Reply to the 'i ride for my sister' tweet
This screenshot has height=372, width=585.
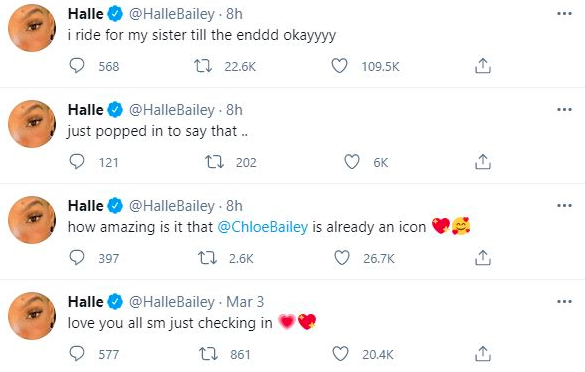pos(77,66)
